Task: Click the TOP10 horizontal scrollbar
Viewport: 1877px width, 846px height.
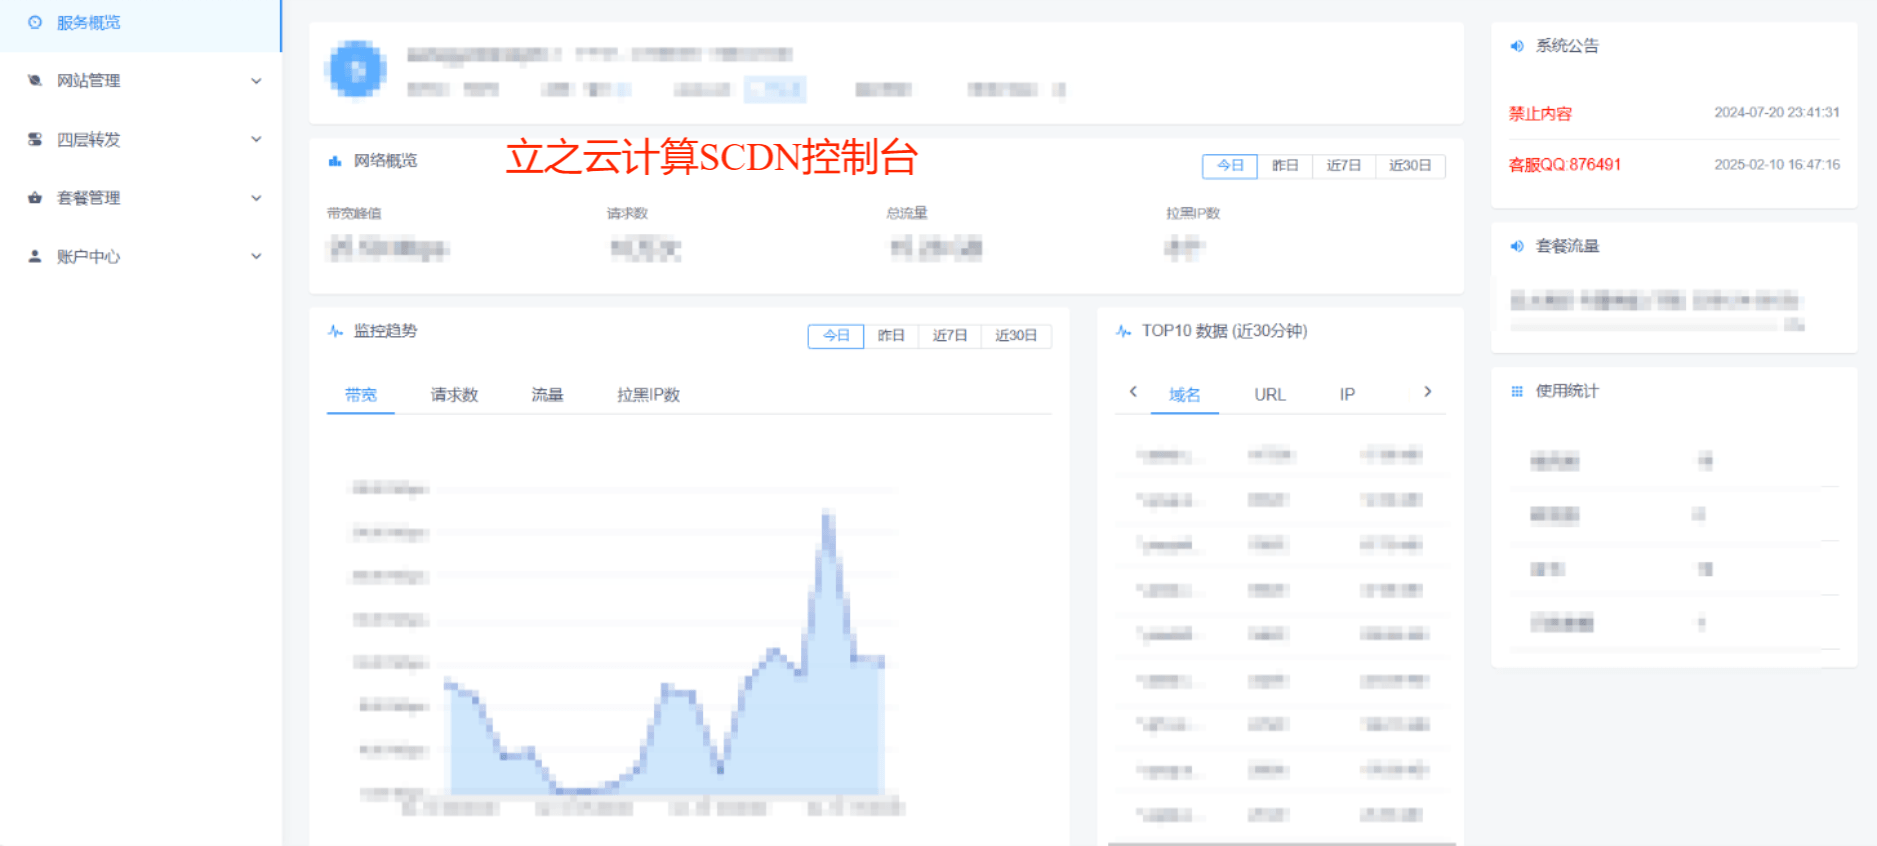Action: coord(1281,843)
